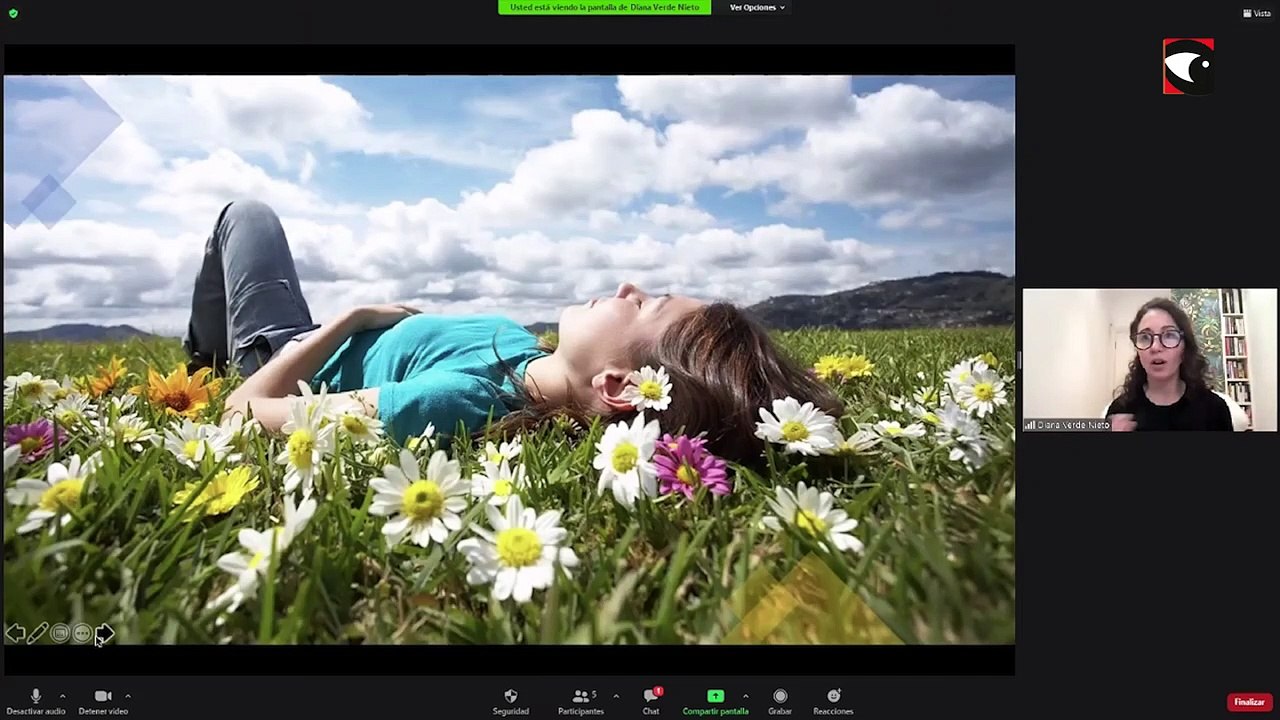Open the slideshow more options ellipsis

[x=82, y=633]
